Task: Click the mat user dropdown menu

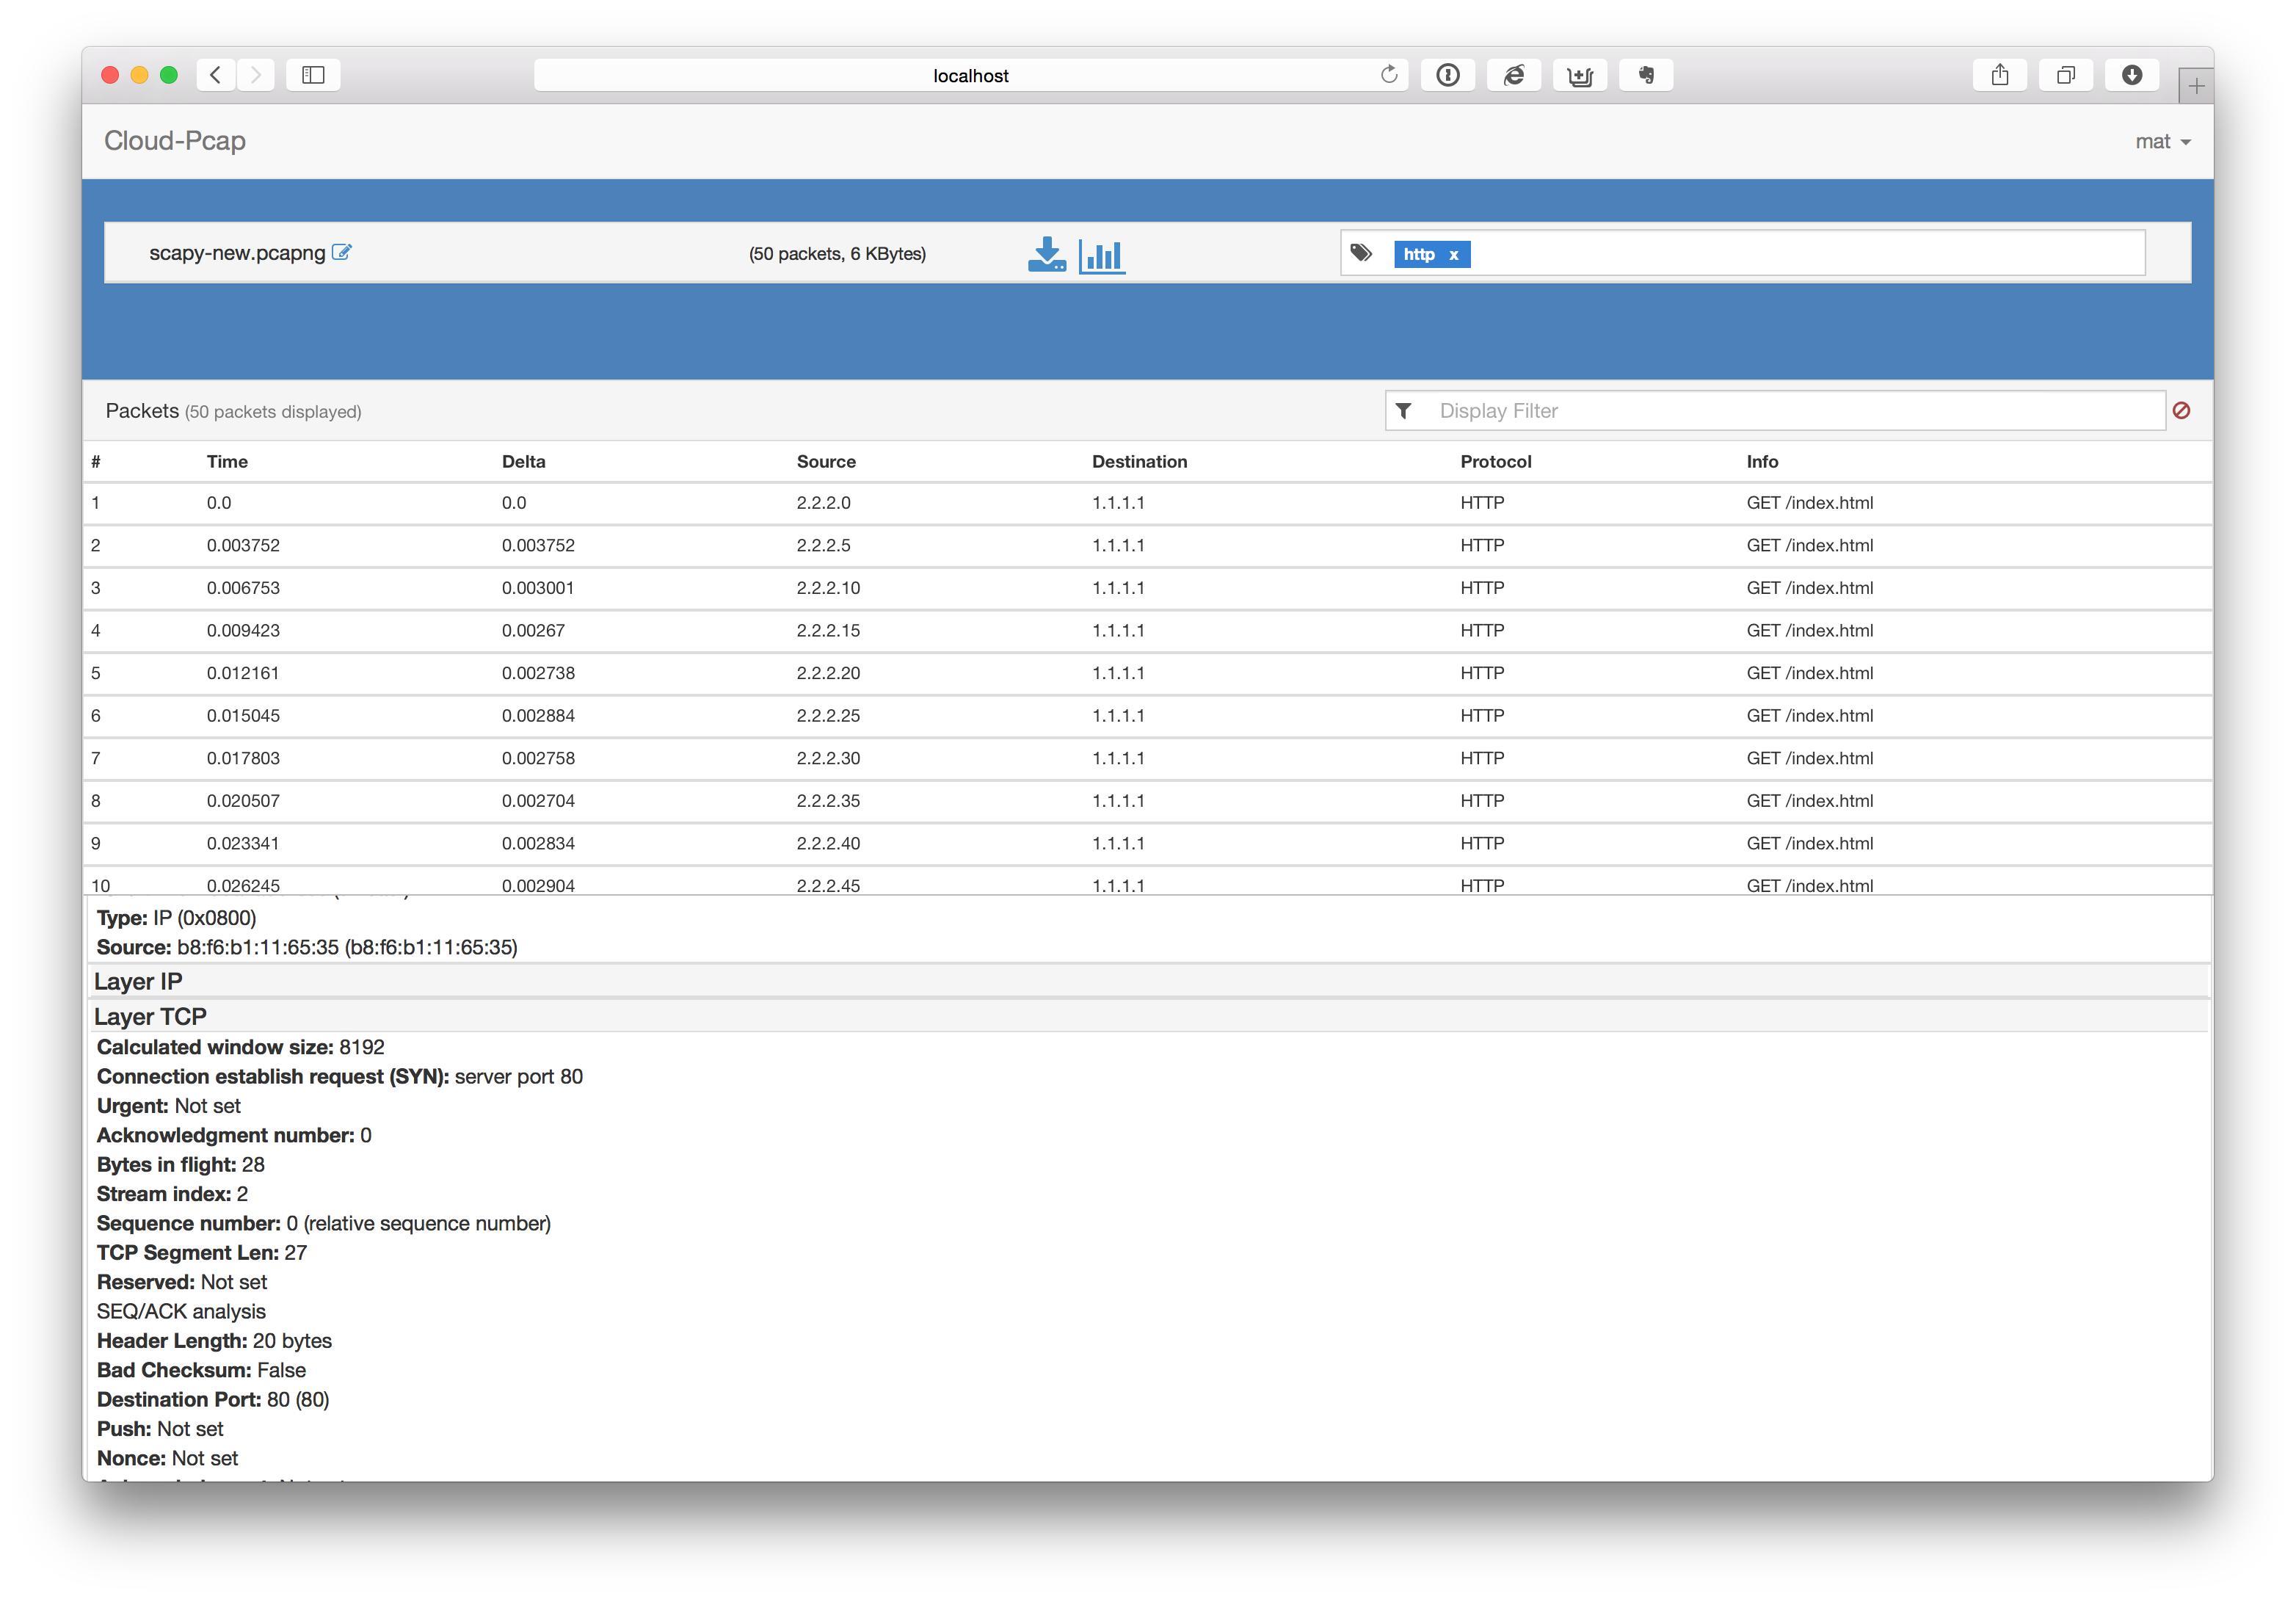Action: [2162, 142]
